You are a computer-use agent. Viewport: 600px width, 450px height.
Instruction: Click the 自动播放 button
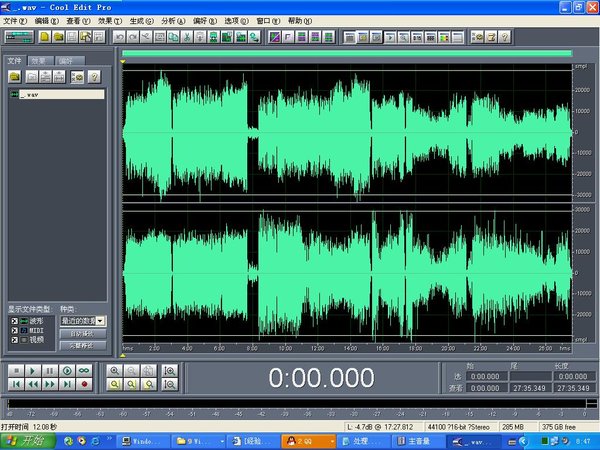82,333
